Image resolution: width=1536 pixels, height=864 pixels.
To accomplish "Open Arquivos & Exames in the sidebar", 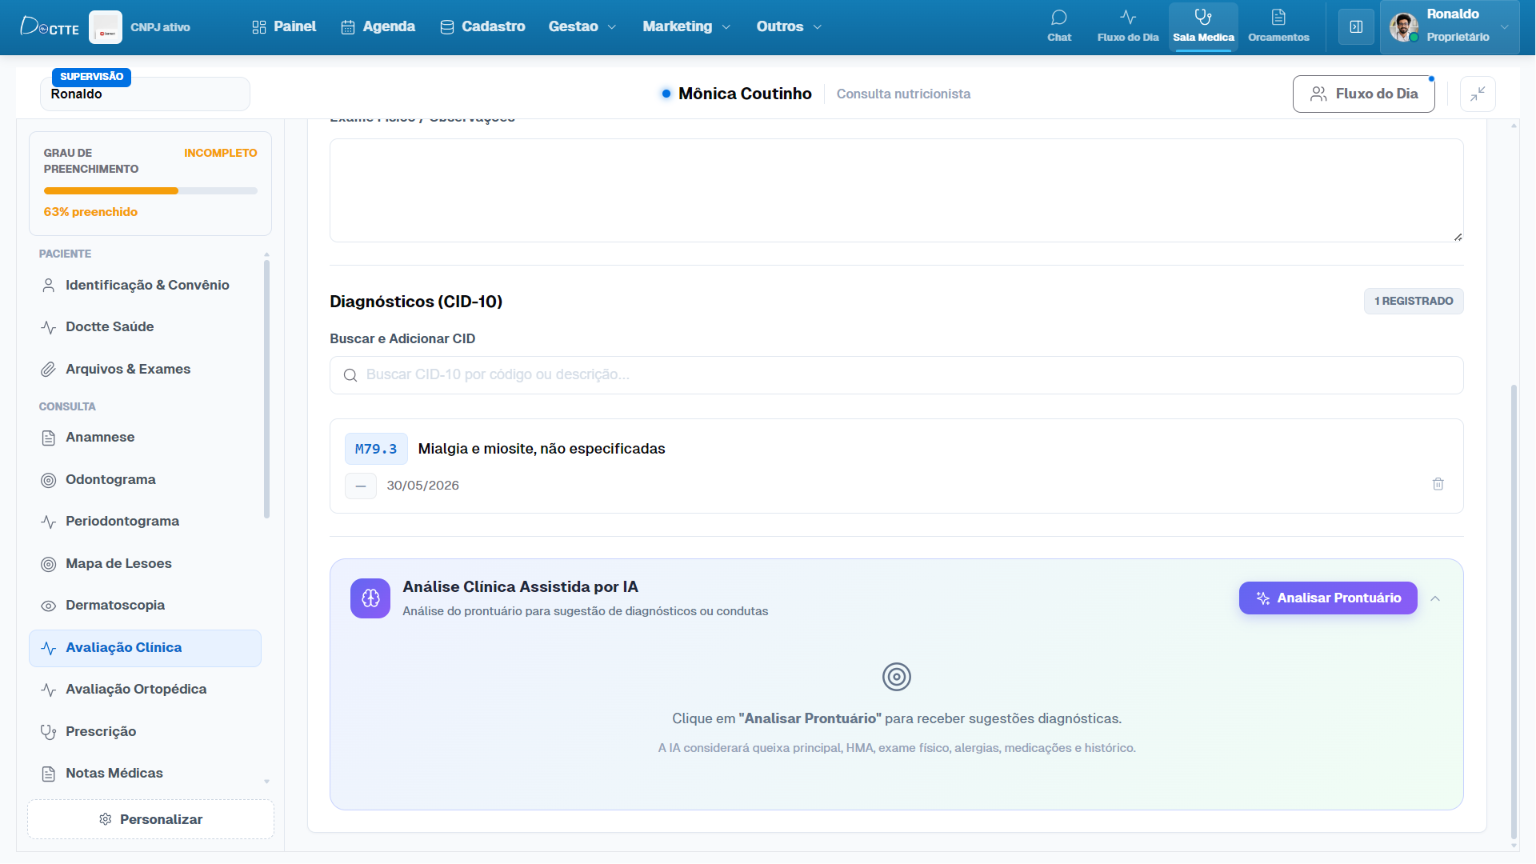I will pyautogui.click(x=147, y=369).
